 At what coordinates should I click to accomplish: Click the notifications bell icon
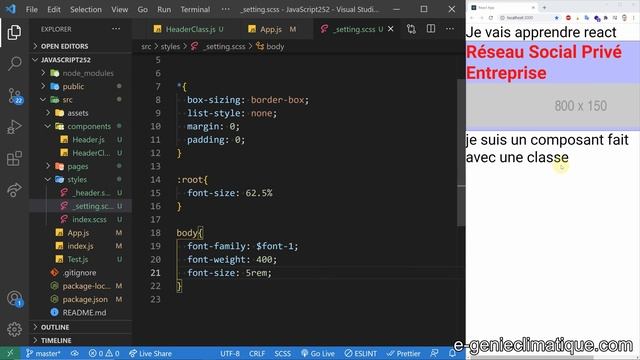[x=452, y=353]
